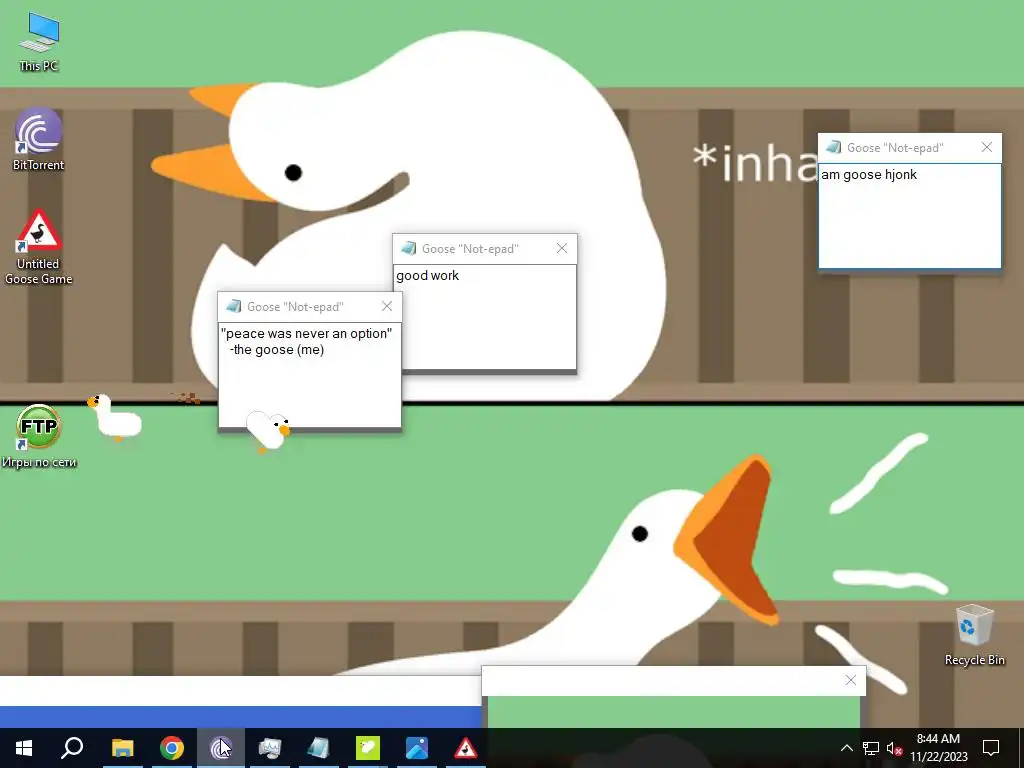Select the BitTorrent desktop shortcut
Image resolution: width=1024 pixels, height=768 pixels.
[39, 140]
